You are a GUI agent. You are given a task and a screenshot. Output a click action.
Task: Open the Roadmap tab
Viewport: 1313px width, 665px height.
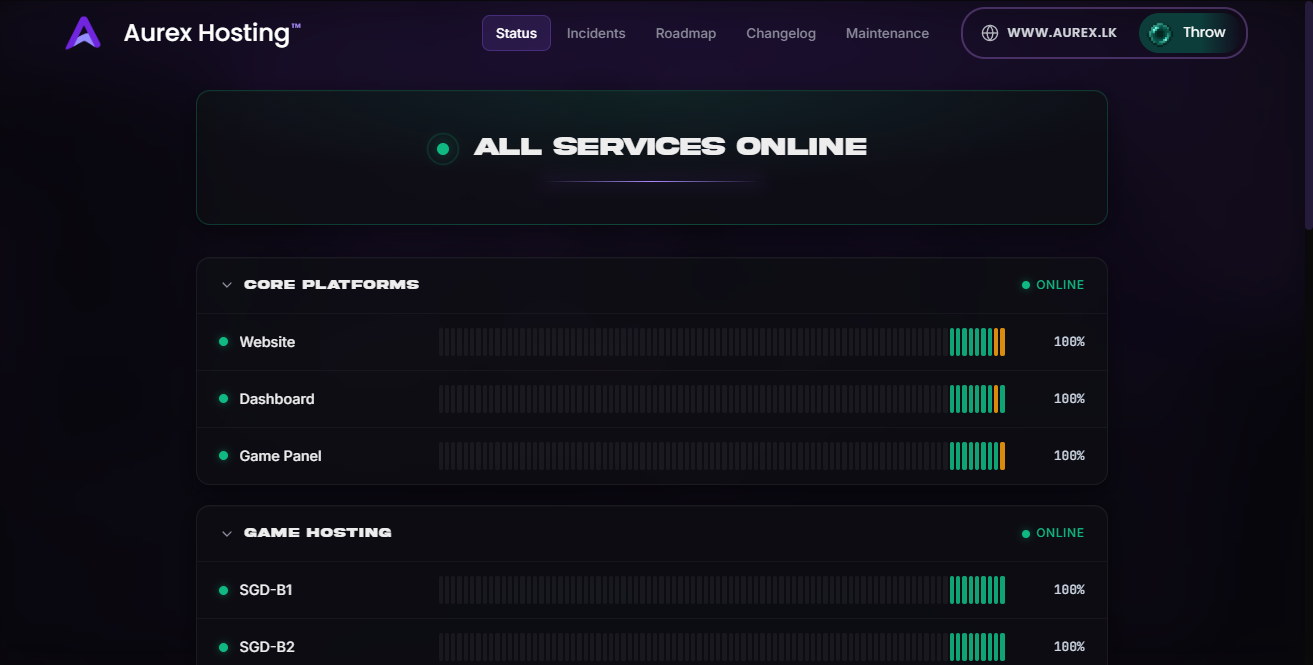pos(686,33)
